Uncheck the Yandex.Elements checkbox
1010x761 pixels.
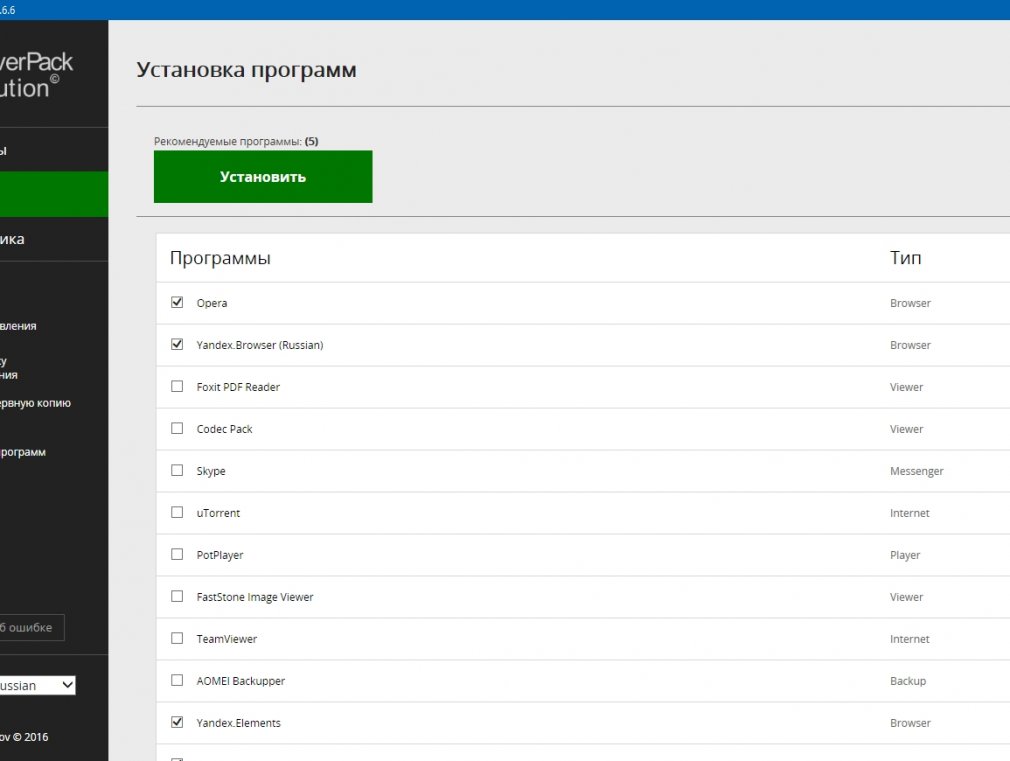coord(177,722)
